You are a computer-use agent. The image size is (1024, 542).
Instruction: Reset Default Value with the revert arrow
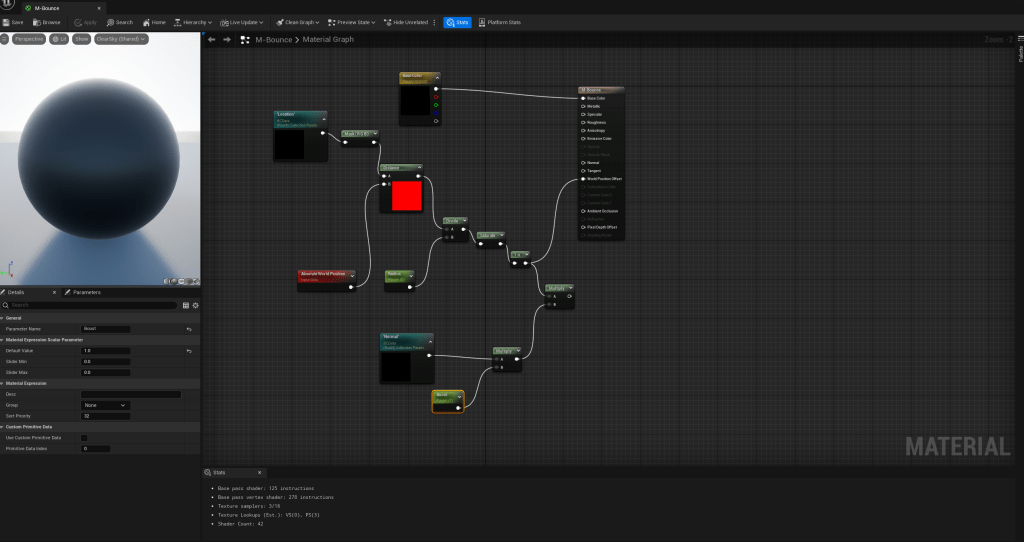click(189, 351)
